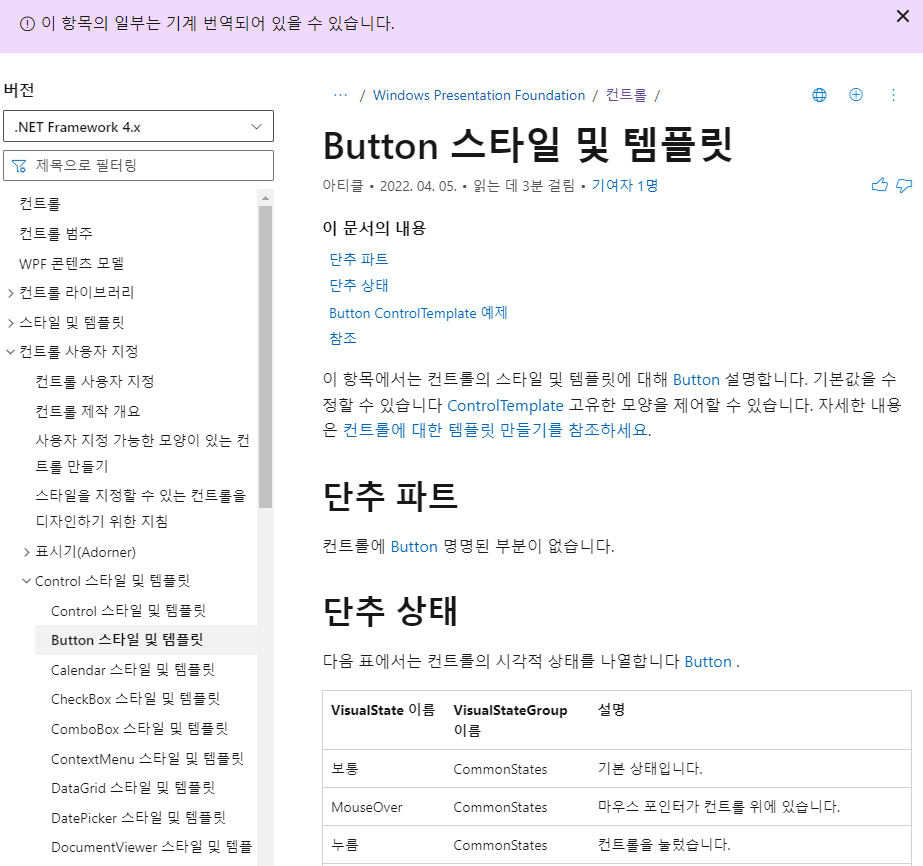This screenshot has height=866, width=923.
Task: Click the page title Button 스타일 및 템플릿
Action: click(x=528, y=145)
